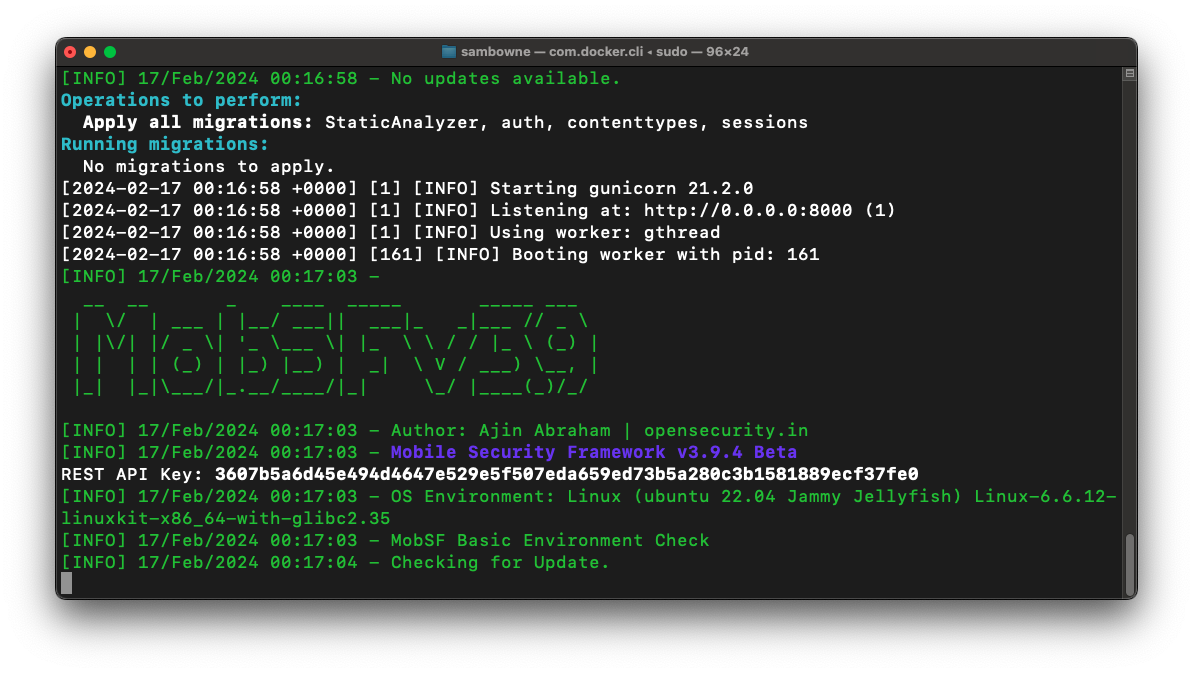
Task: Click the 'opensecurity.in' address
Action: point(726,431)
